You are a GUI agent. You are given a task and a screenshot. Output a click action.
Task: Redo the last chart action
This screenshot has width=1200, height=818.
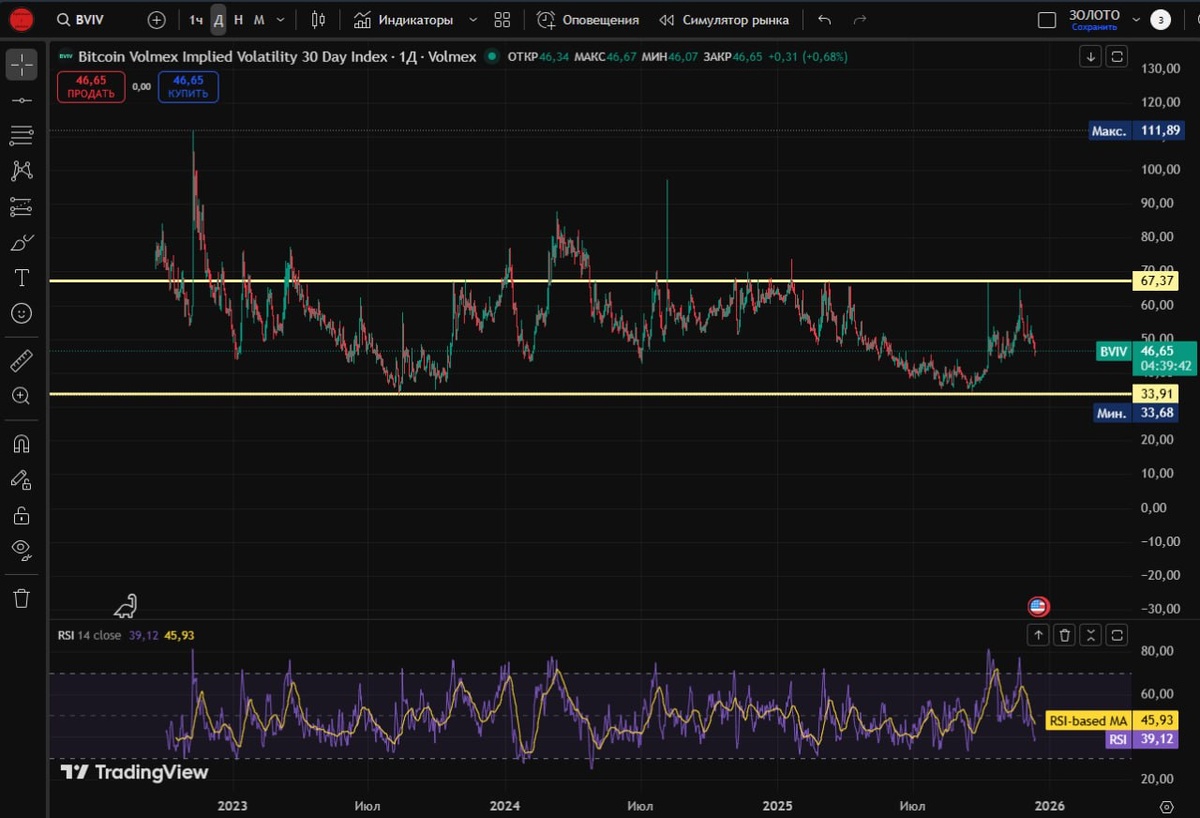860,20
